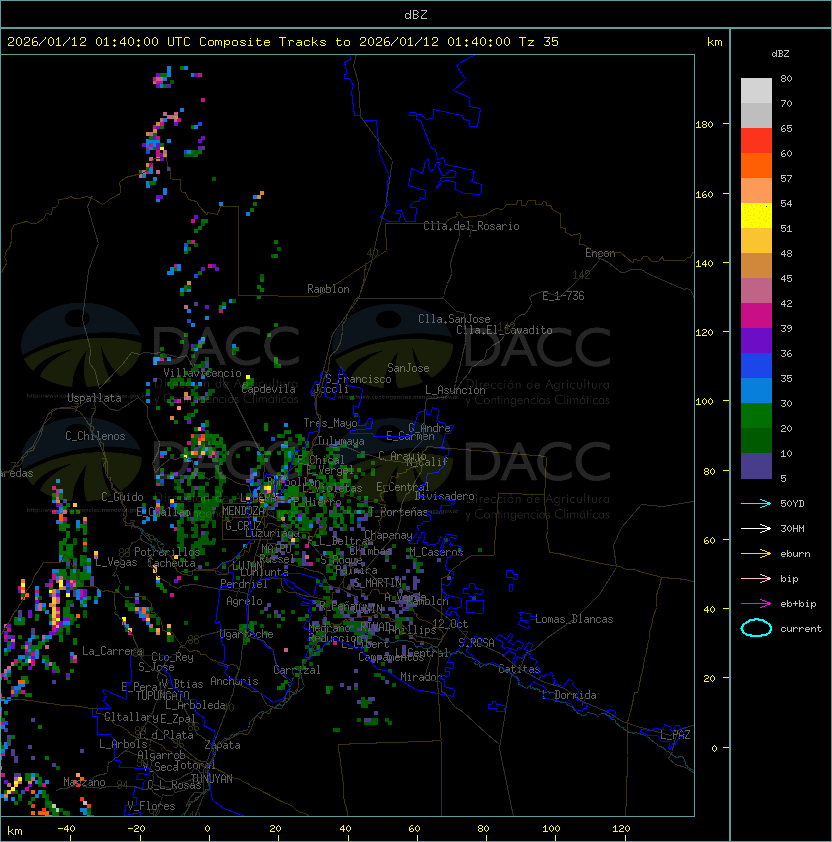Click the Clla.SanJose place label
Viewport: 832px width, 842px height.
[454, 319]
